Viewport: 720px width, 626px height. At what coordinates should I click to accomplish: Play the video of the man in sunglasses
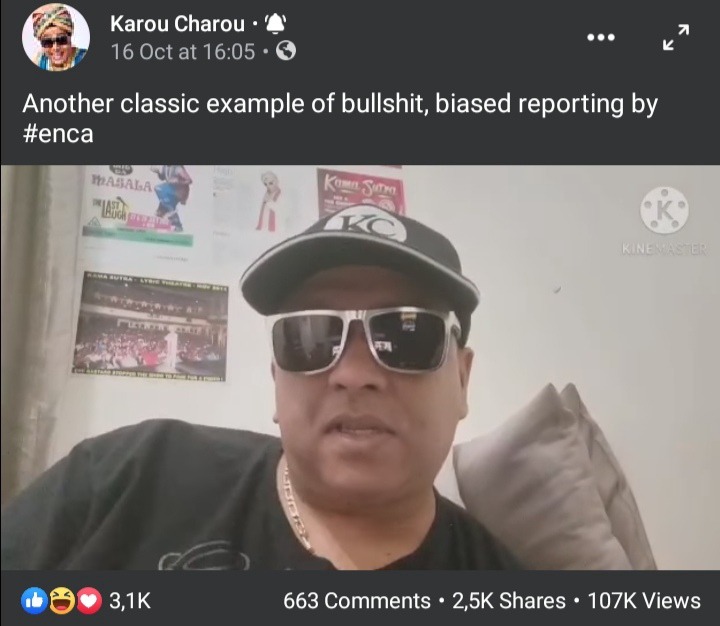[360, 367]
